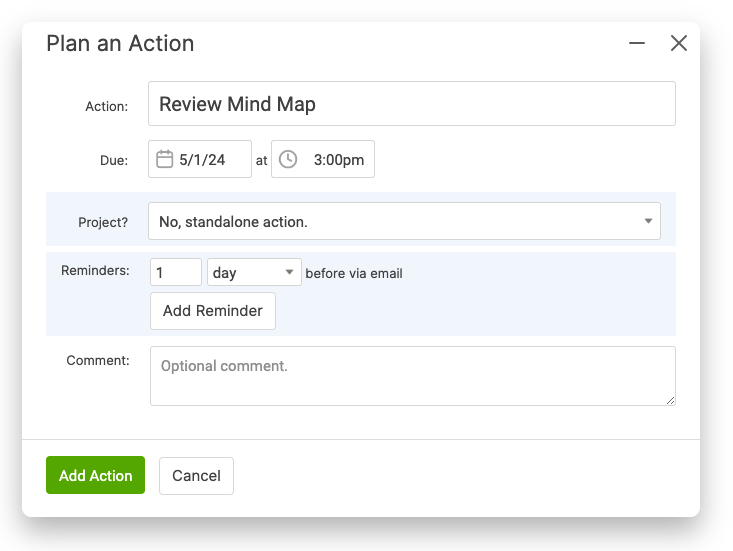Cancel the action dialog
733x551 pixels.
click(x=196, y=476)
